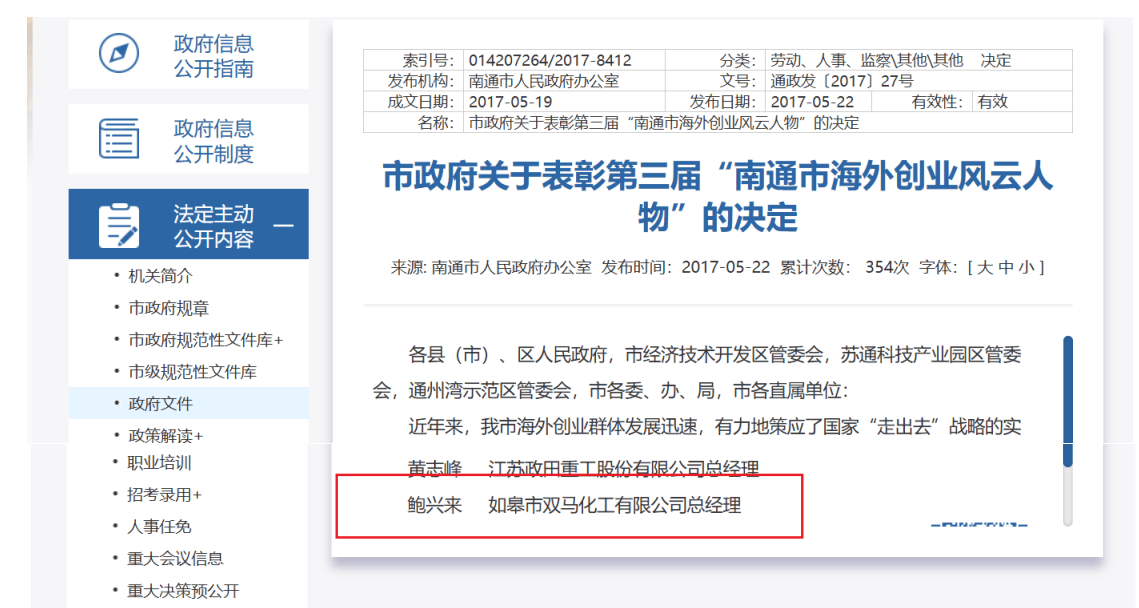Image resolution: width=1139 pixels, height=608 pixels.
Task: Click the clipboard icon for 法定主动公开内容
Action: click(119, 225)
